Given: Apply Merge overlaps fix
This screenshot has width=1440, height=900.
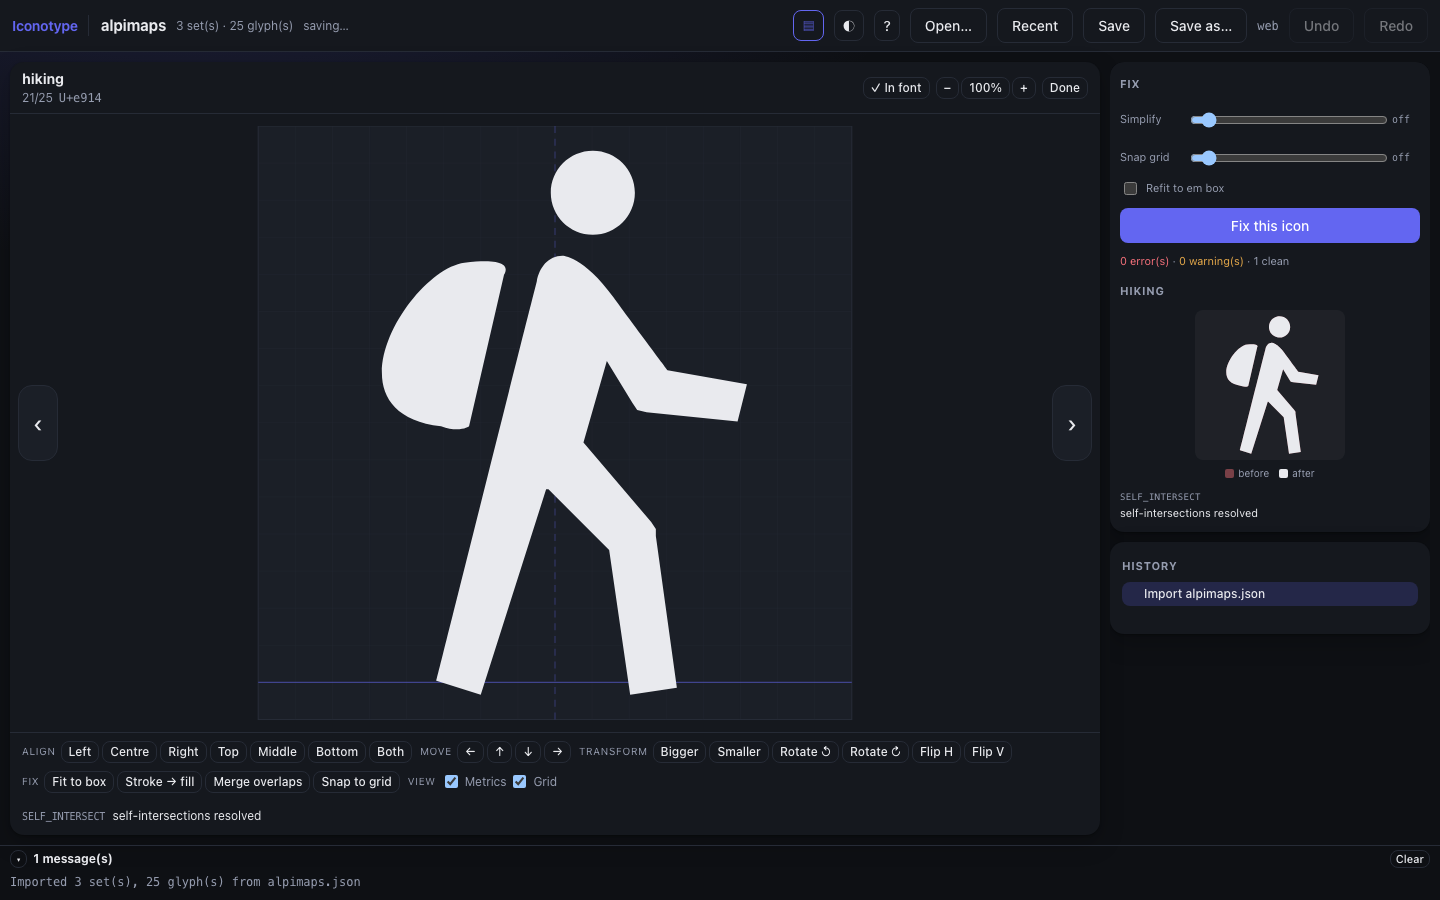Looking at the screenshot, I should (258, 782).
